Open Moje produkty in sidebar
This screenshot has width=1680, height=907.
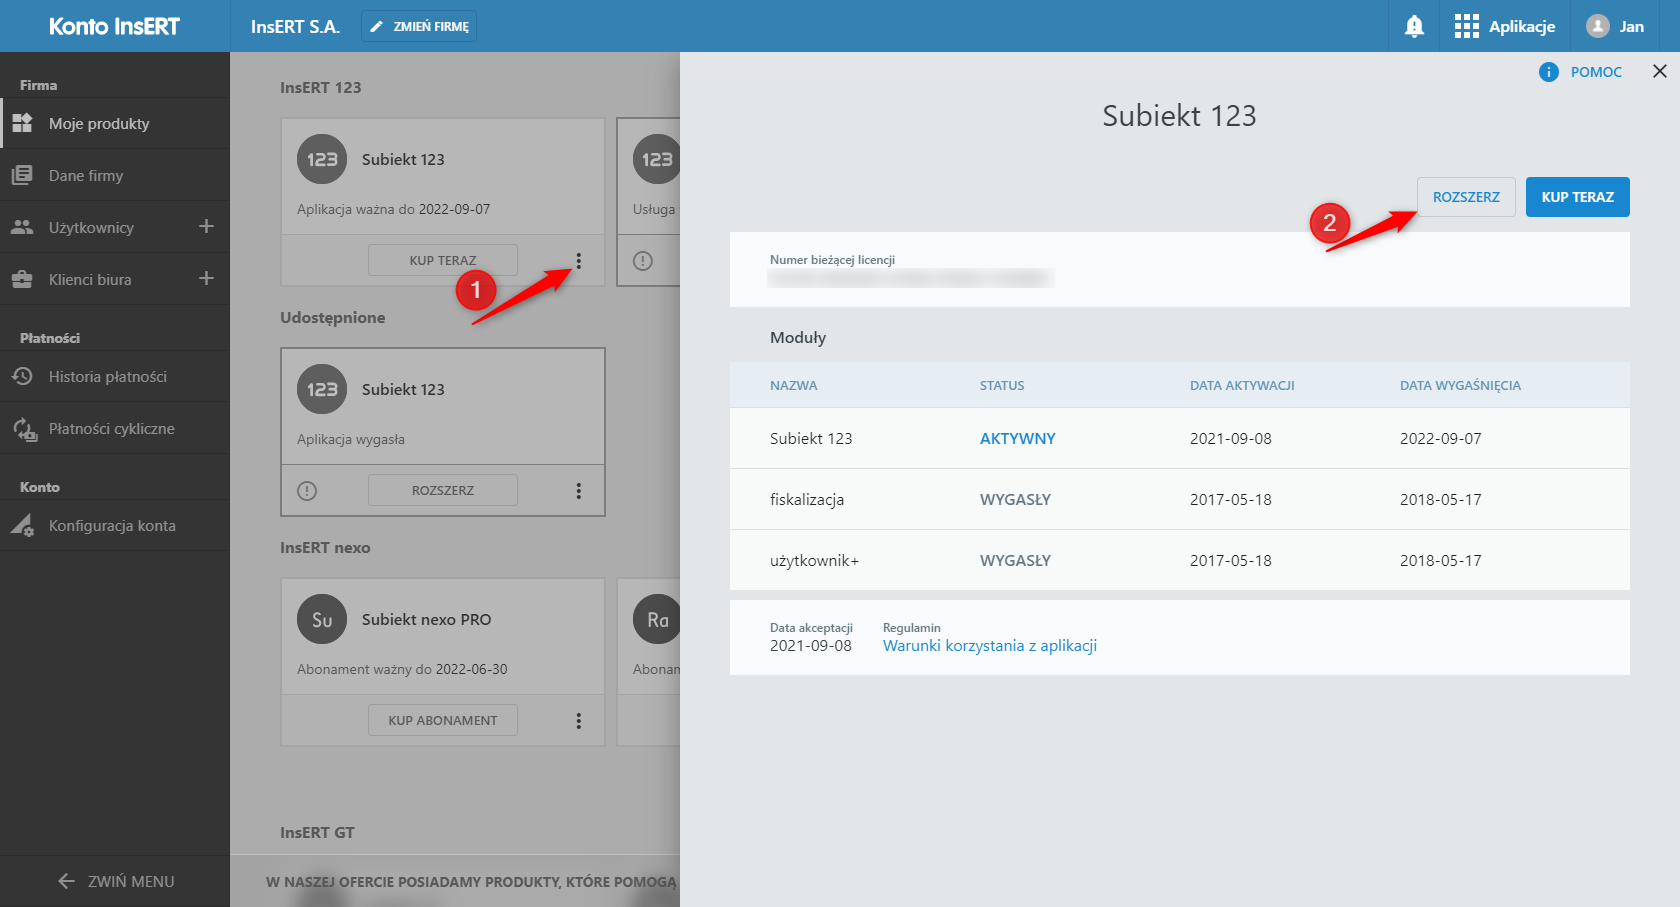tap(115, 123)
